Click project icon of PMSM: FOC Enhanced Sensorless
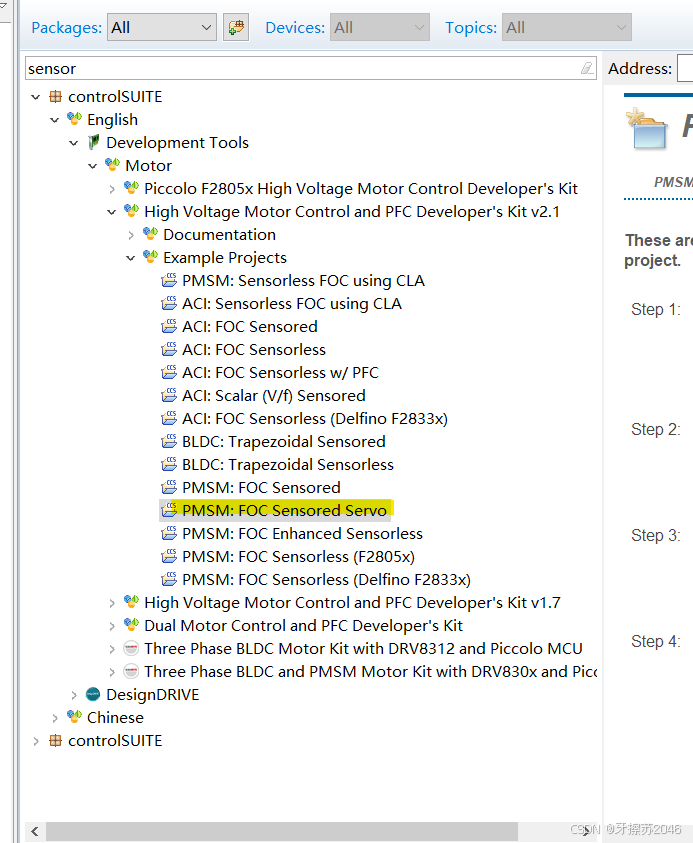This screenshot has width=693, height=843. pyautogui.click(x=169, y=533)
